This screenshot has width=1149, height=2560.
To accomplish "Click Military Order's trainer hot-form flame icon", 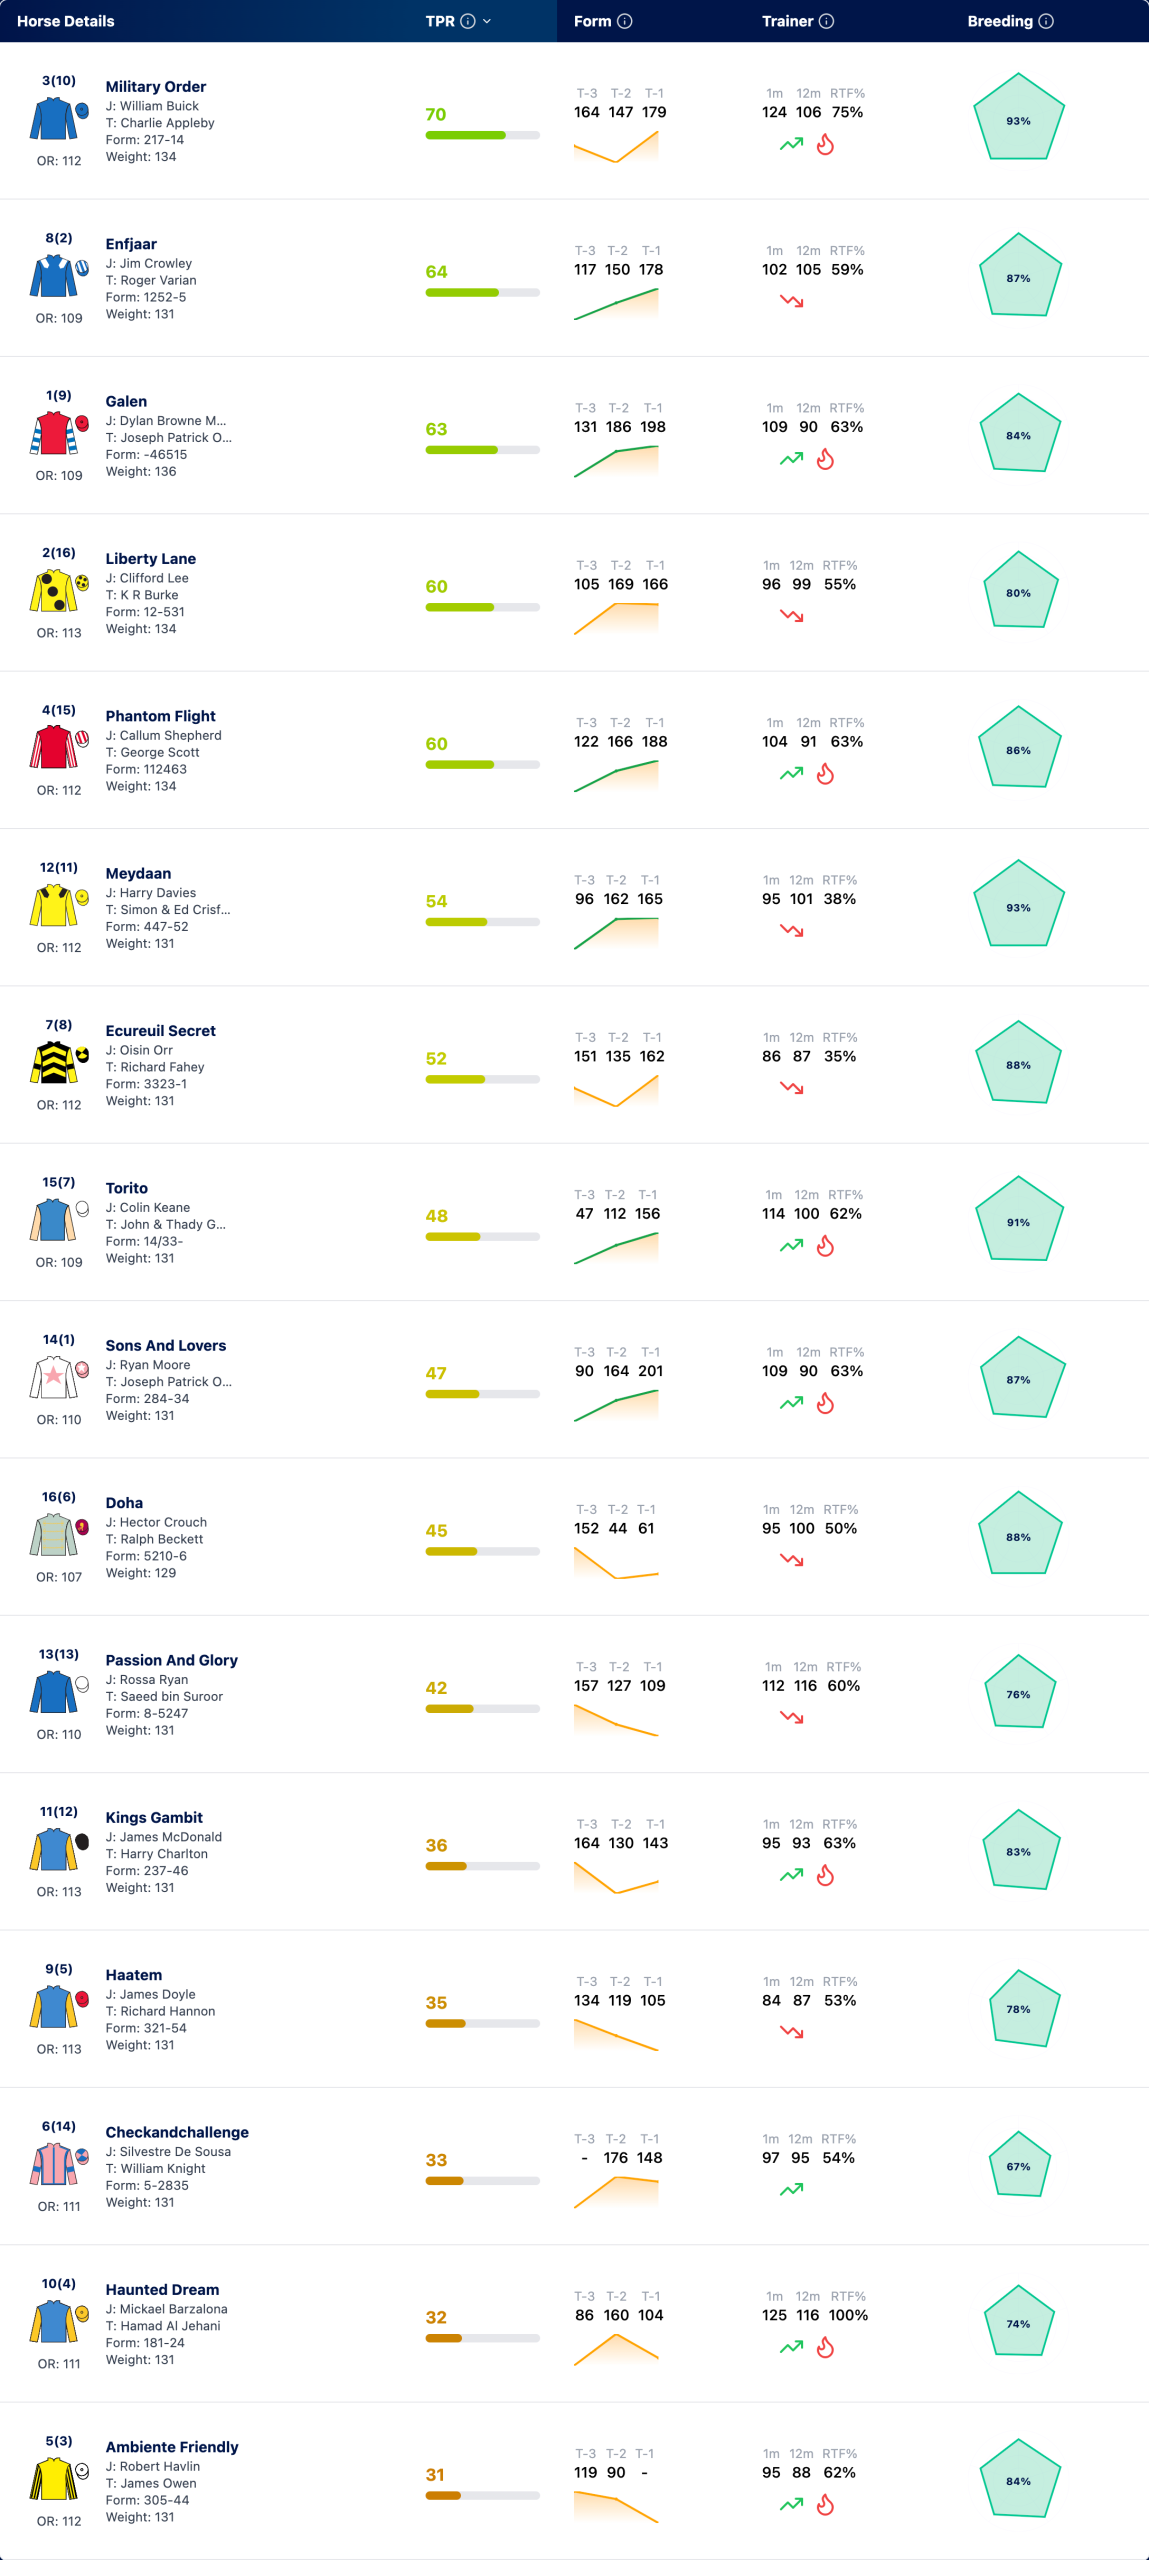I will click(825, 144).
